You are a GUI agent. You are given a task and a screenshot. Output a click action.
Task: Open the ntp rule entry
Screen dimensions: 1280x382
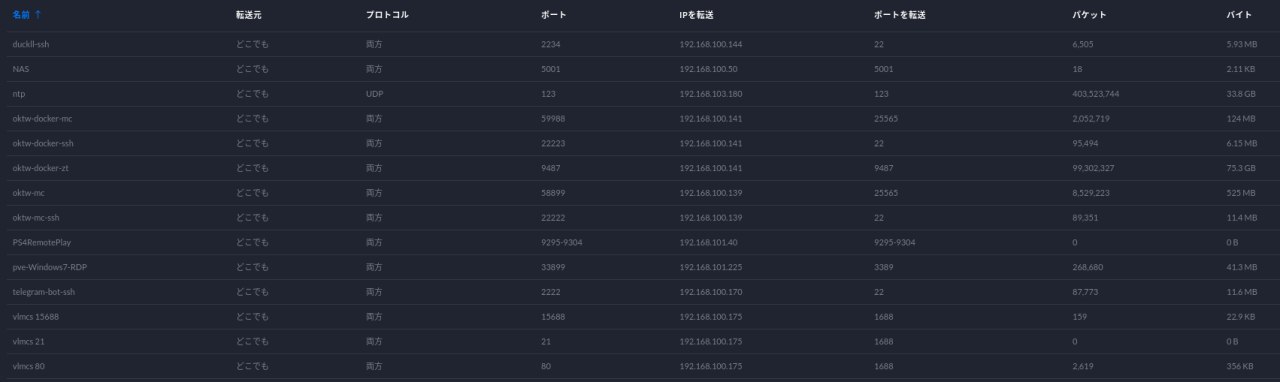pos(640,94)
